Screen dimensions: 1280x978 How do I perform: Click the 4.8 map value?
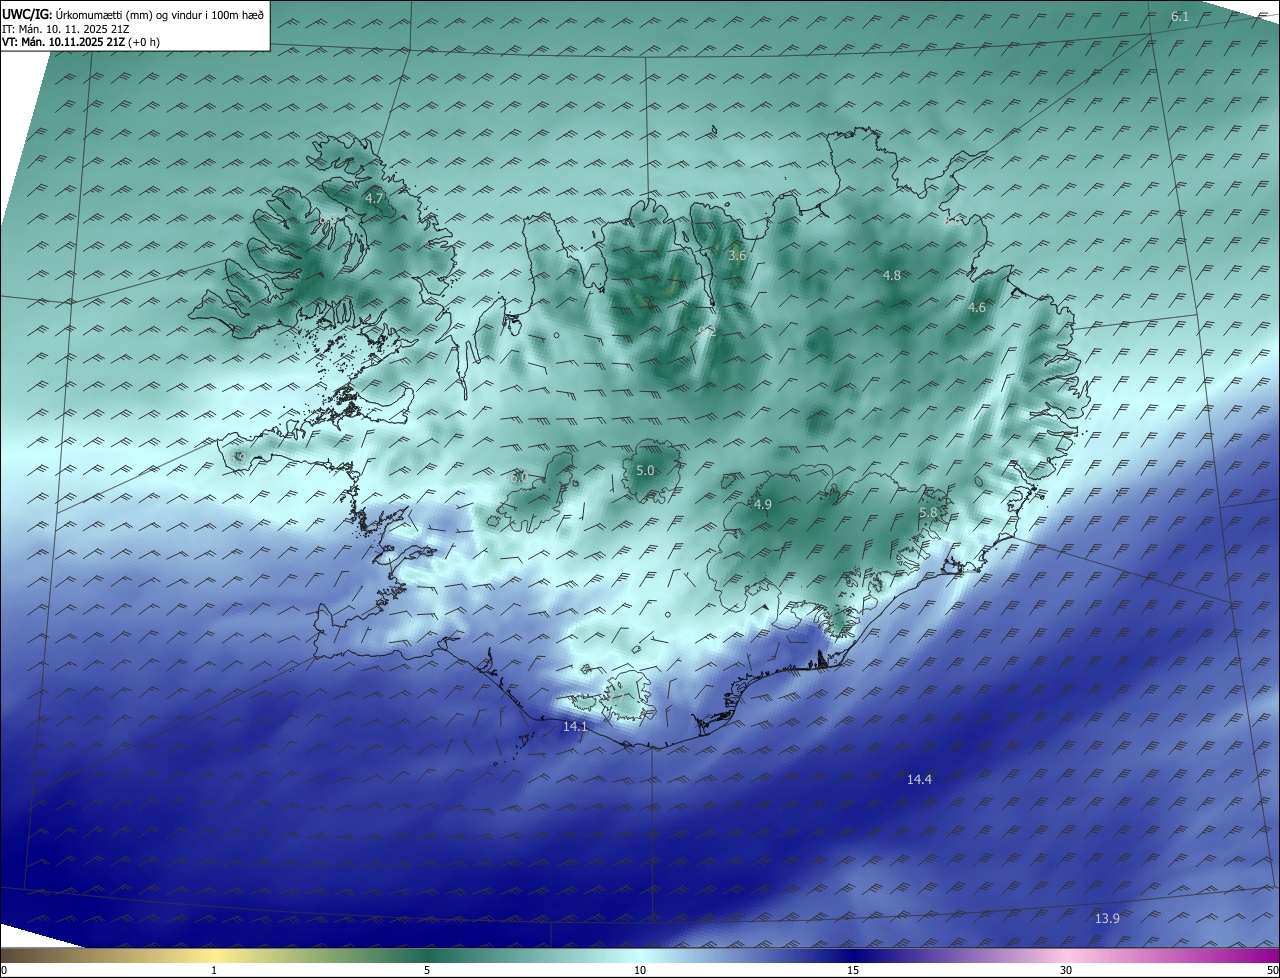pos(892,275)
